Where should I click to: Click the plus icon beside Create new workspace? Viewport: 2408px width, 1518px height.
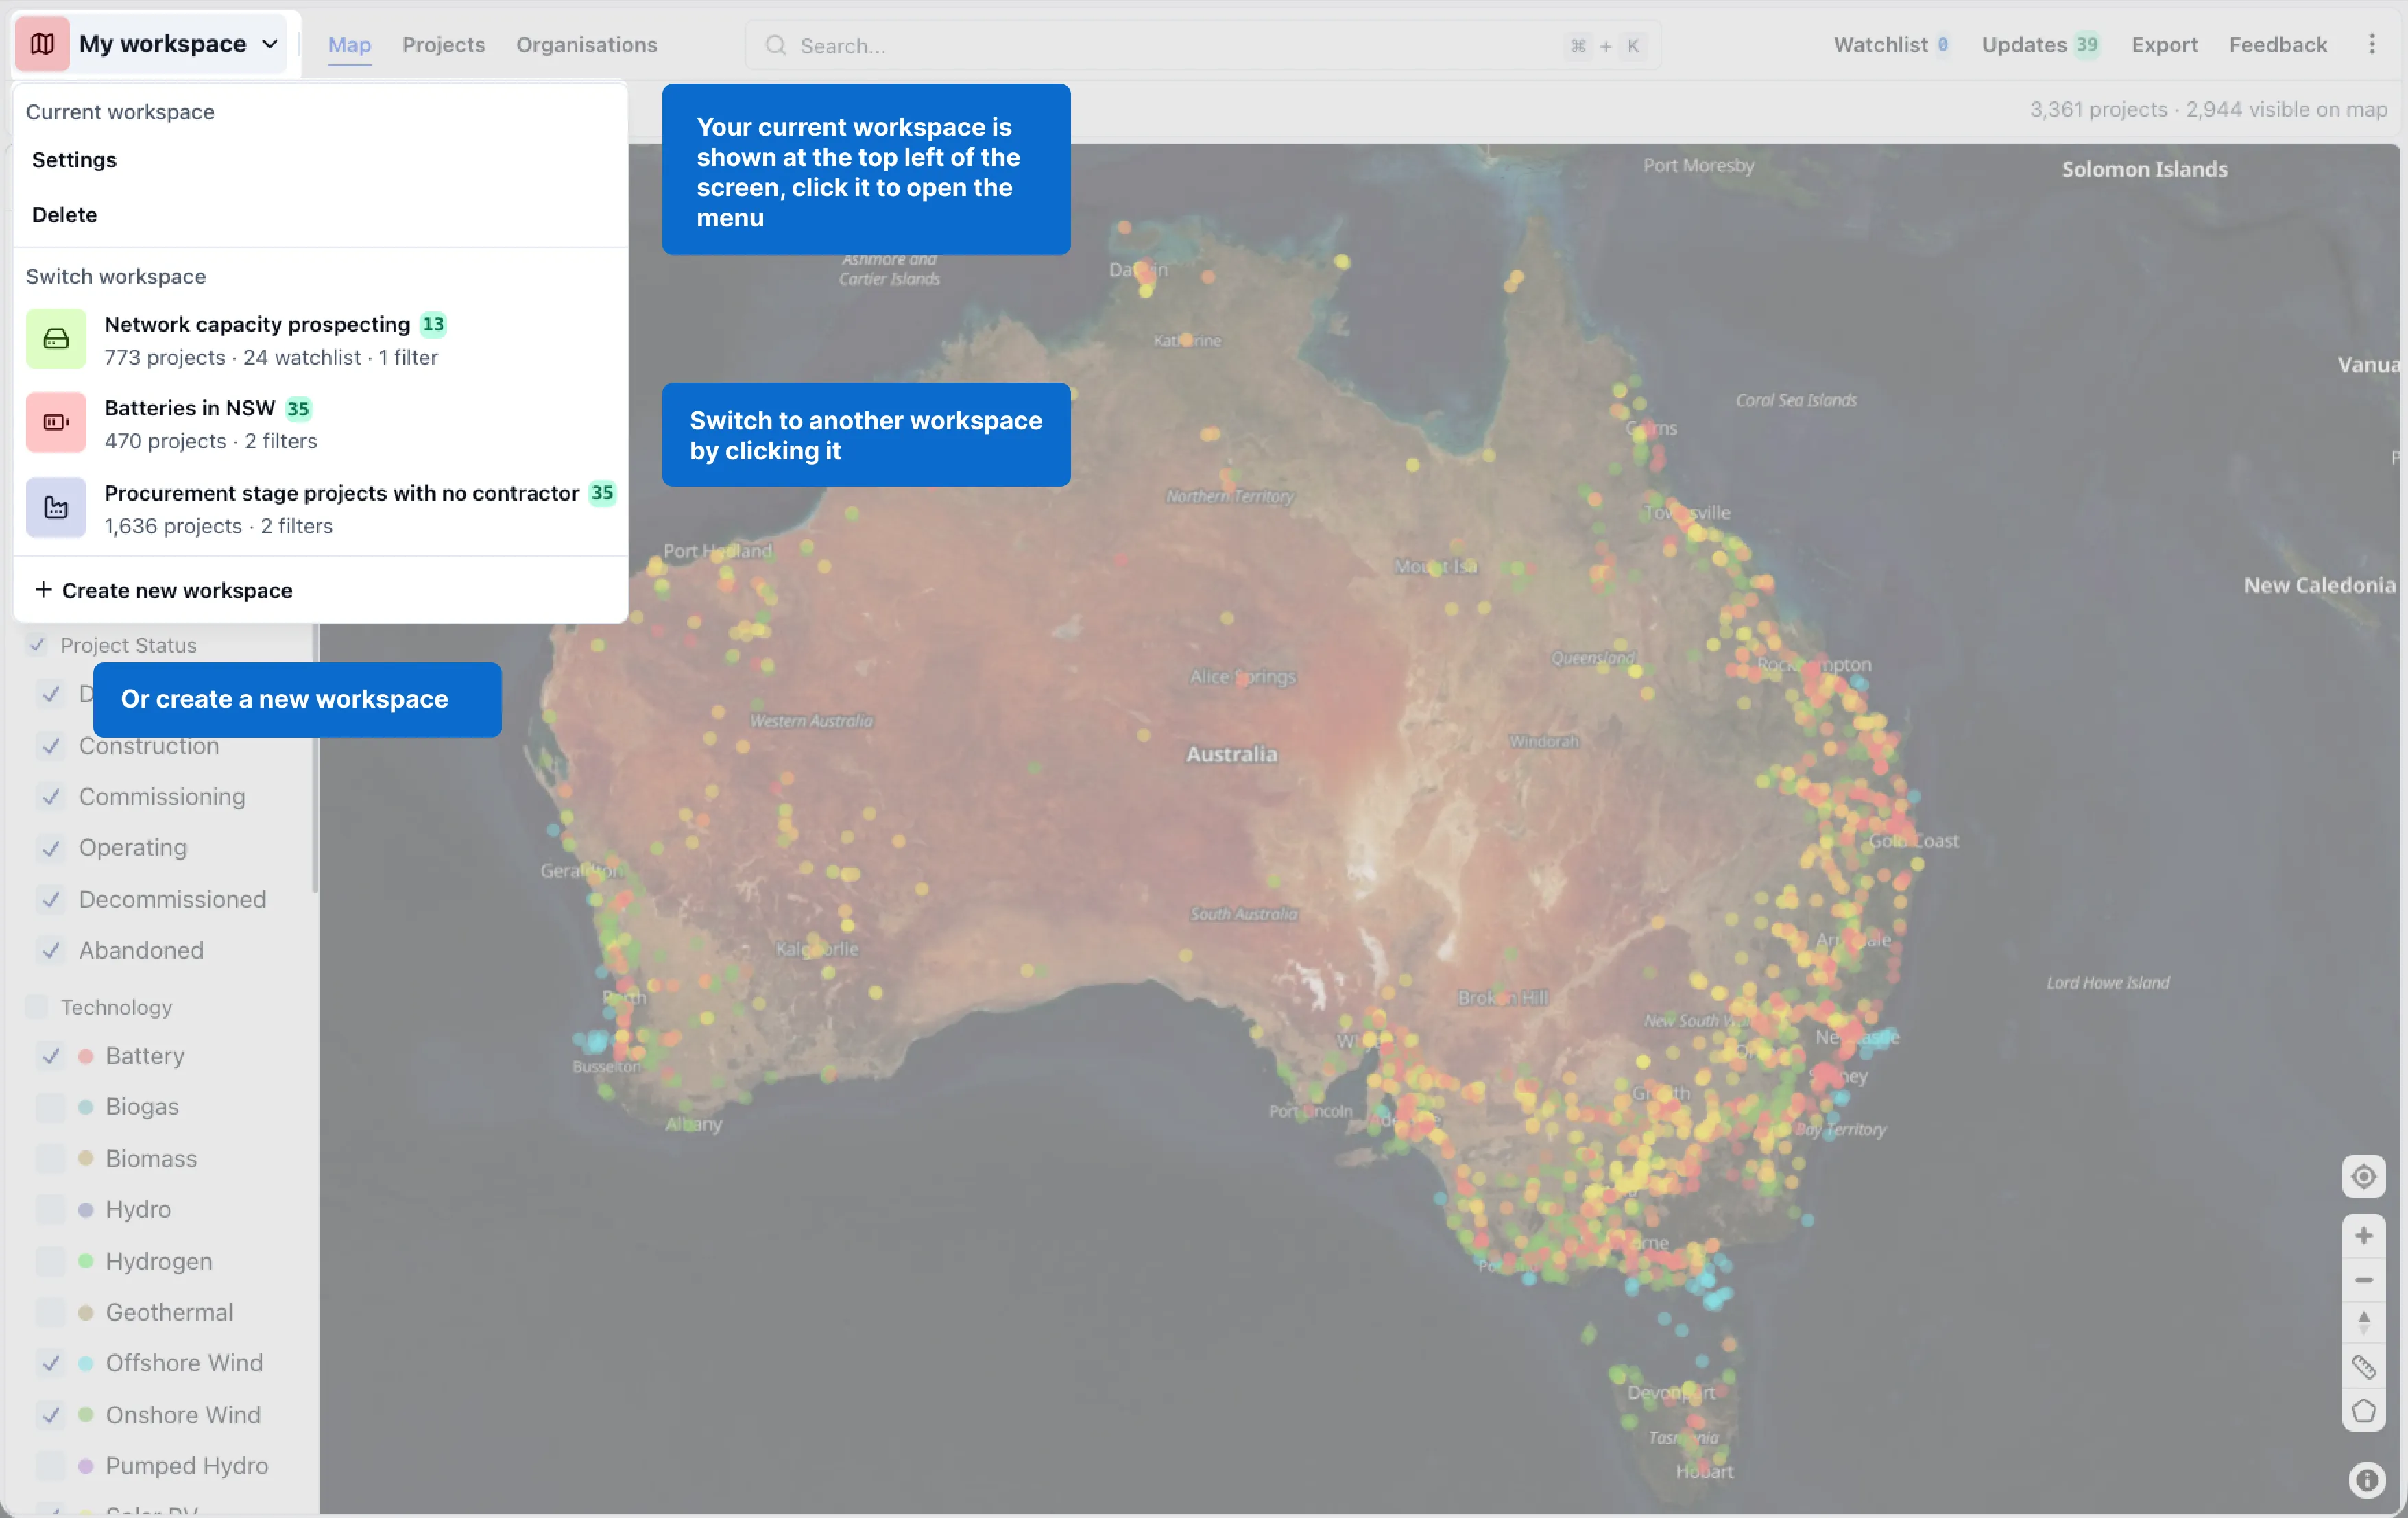click(x=42, y=590)
